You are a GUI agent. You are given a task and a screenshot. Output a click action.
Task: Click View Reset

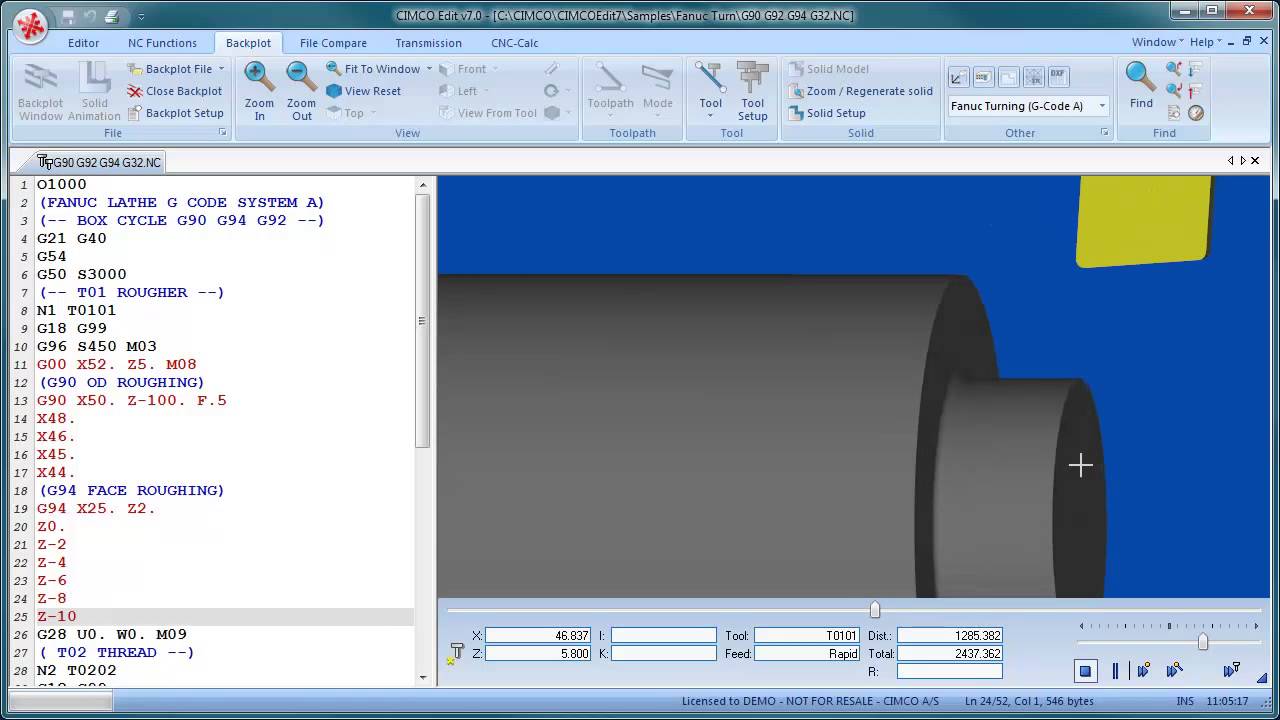(364, 91)
